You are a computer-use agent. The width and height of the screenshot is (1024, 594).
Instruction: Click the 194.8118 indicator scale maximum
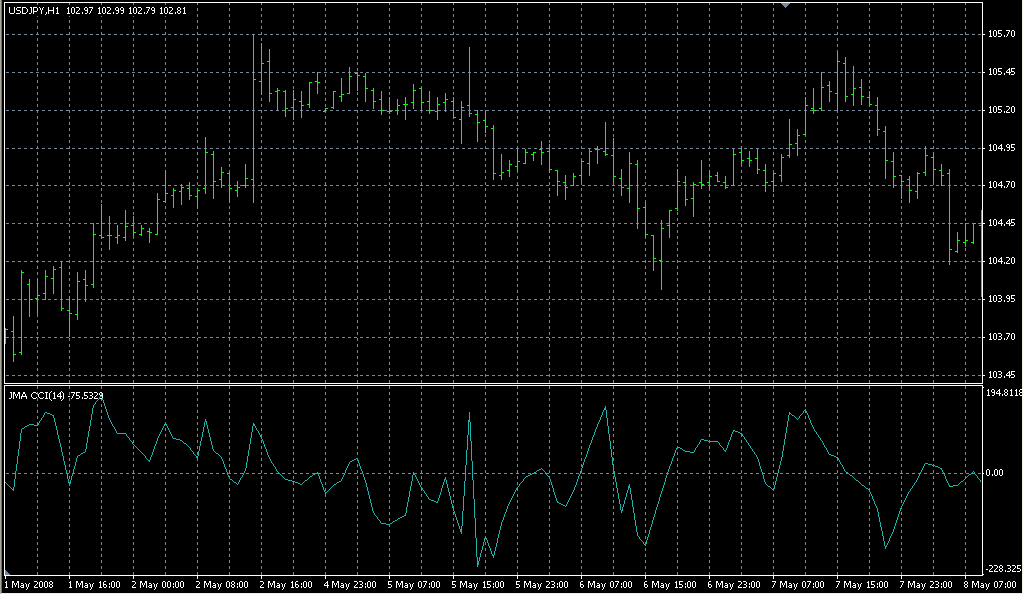click(x=1003, y=394)
